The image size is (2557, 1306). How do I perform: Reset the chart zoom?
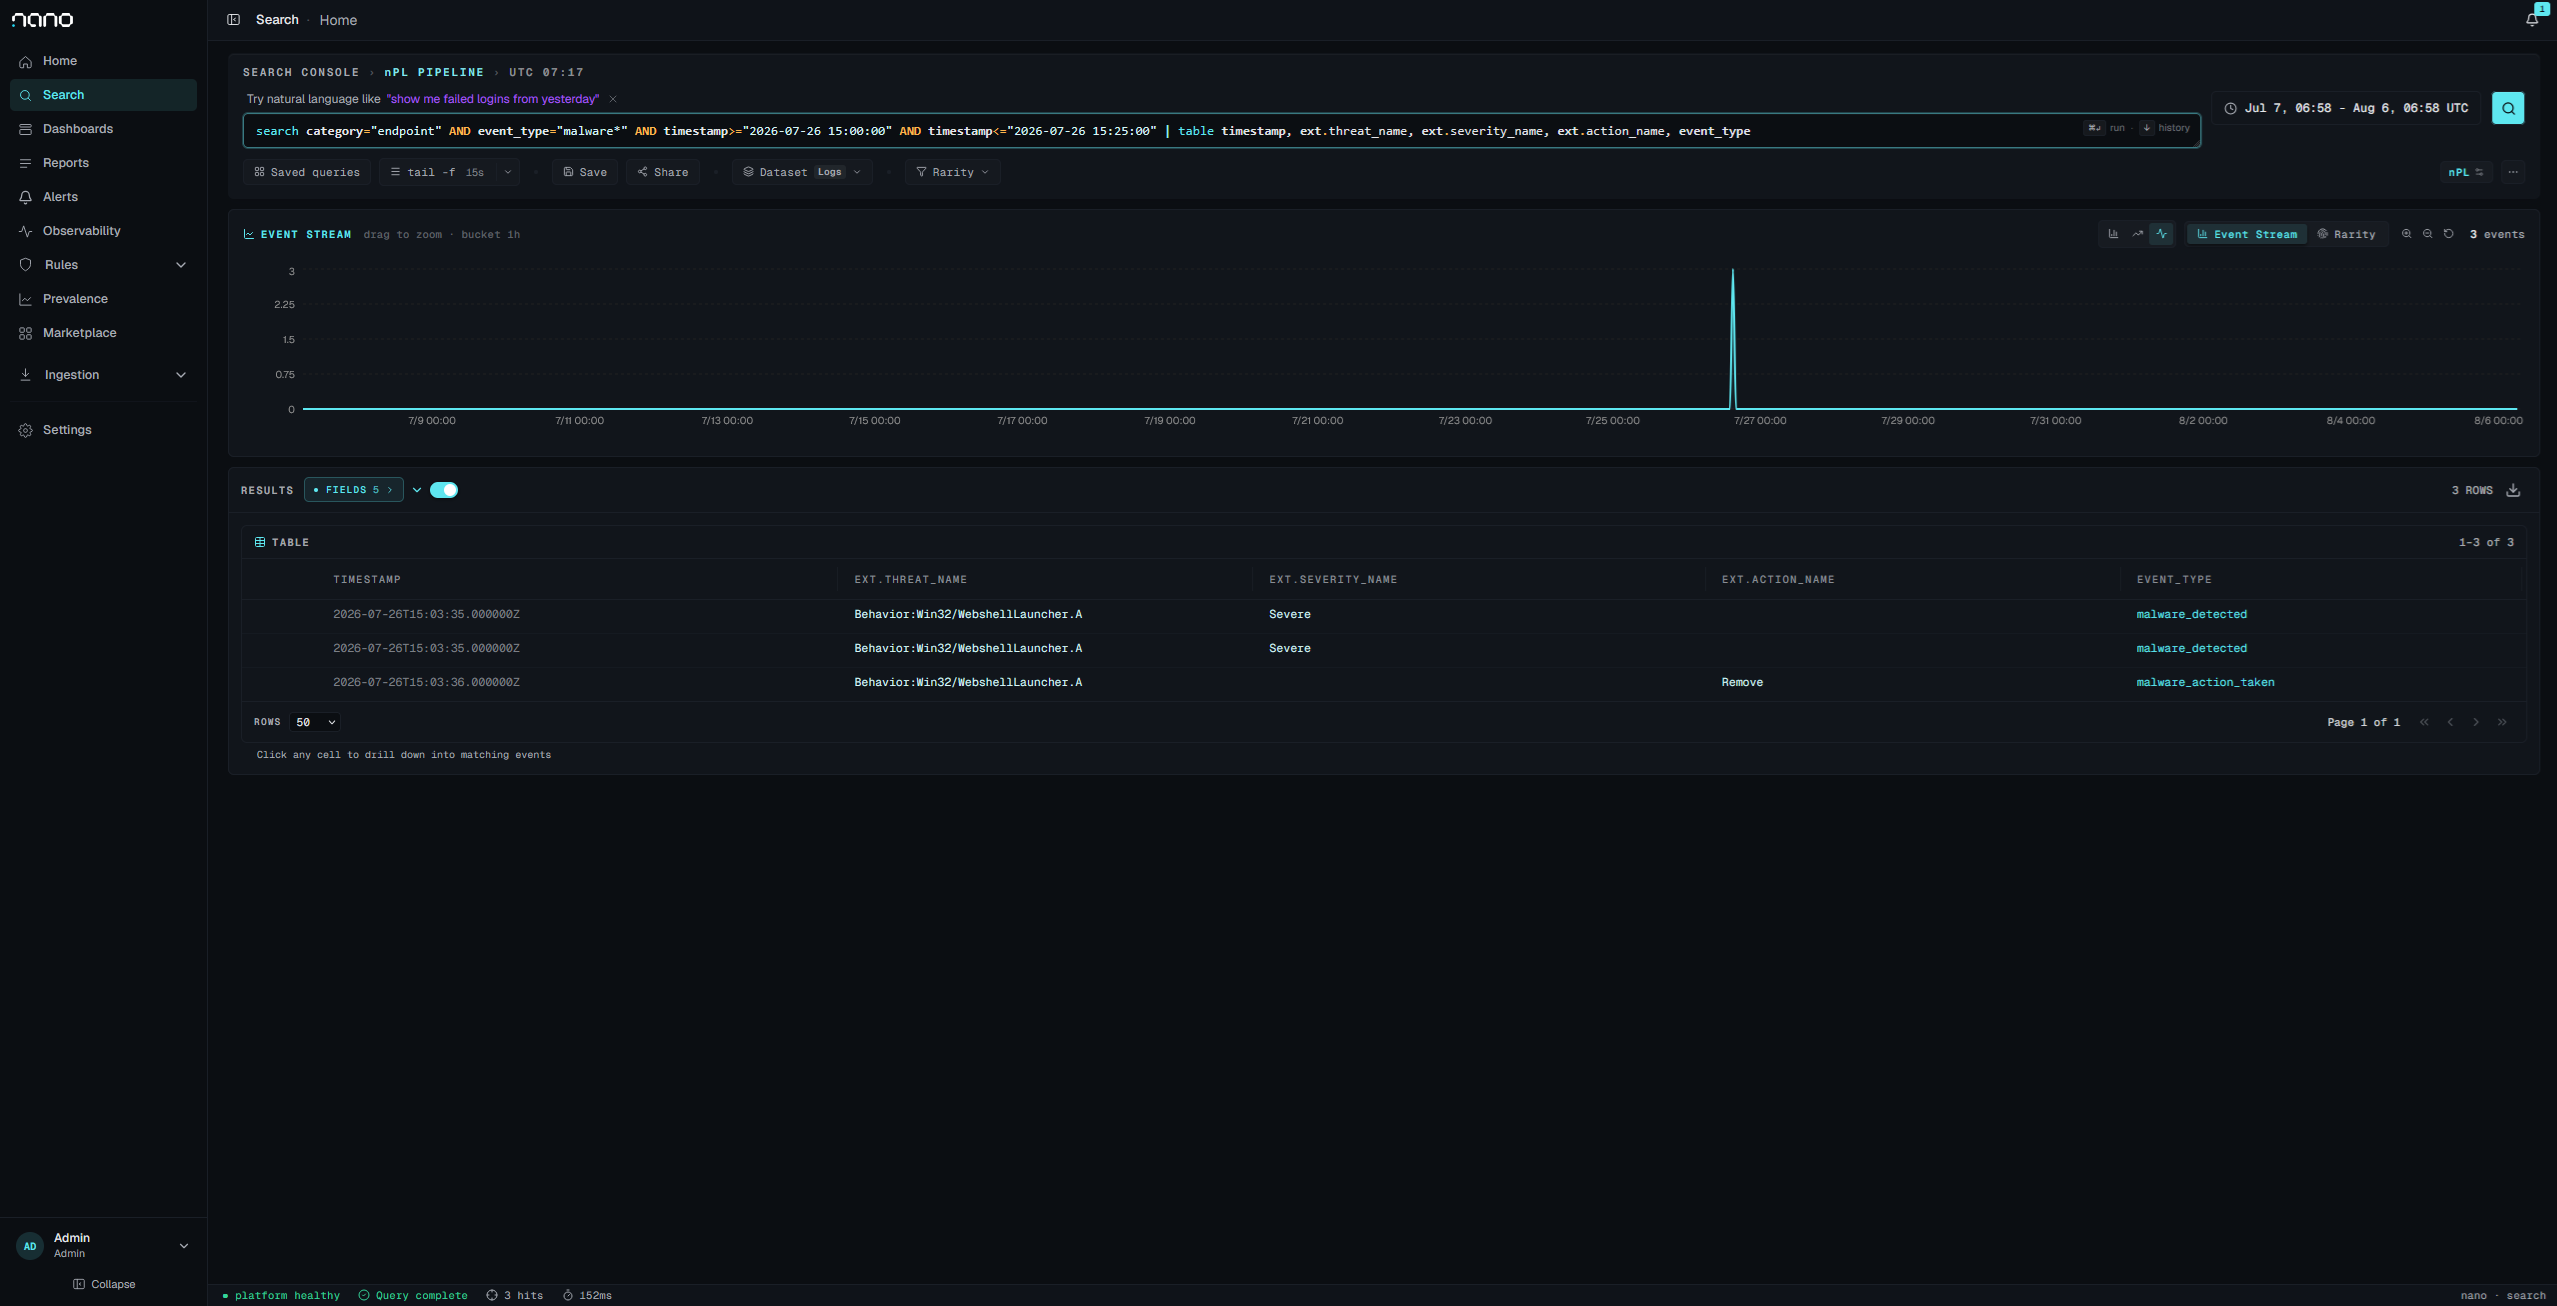tap(2448, 234)
